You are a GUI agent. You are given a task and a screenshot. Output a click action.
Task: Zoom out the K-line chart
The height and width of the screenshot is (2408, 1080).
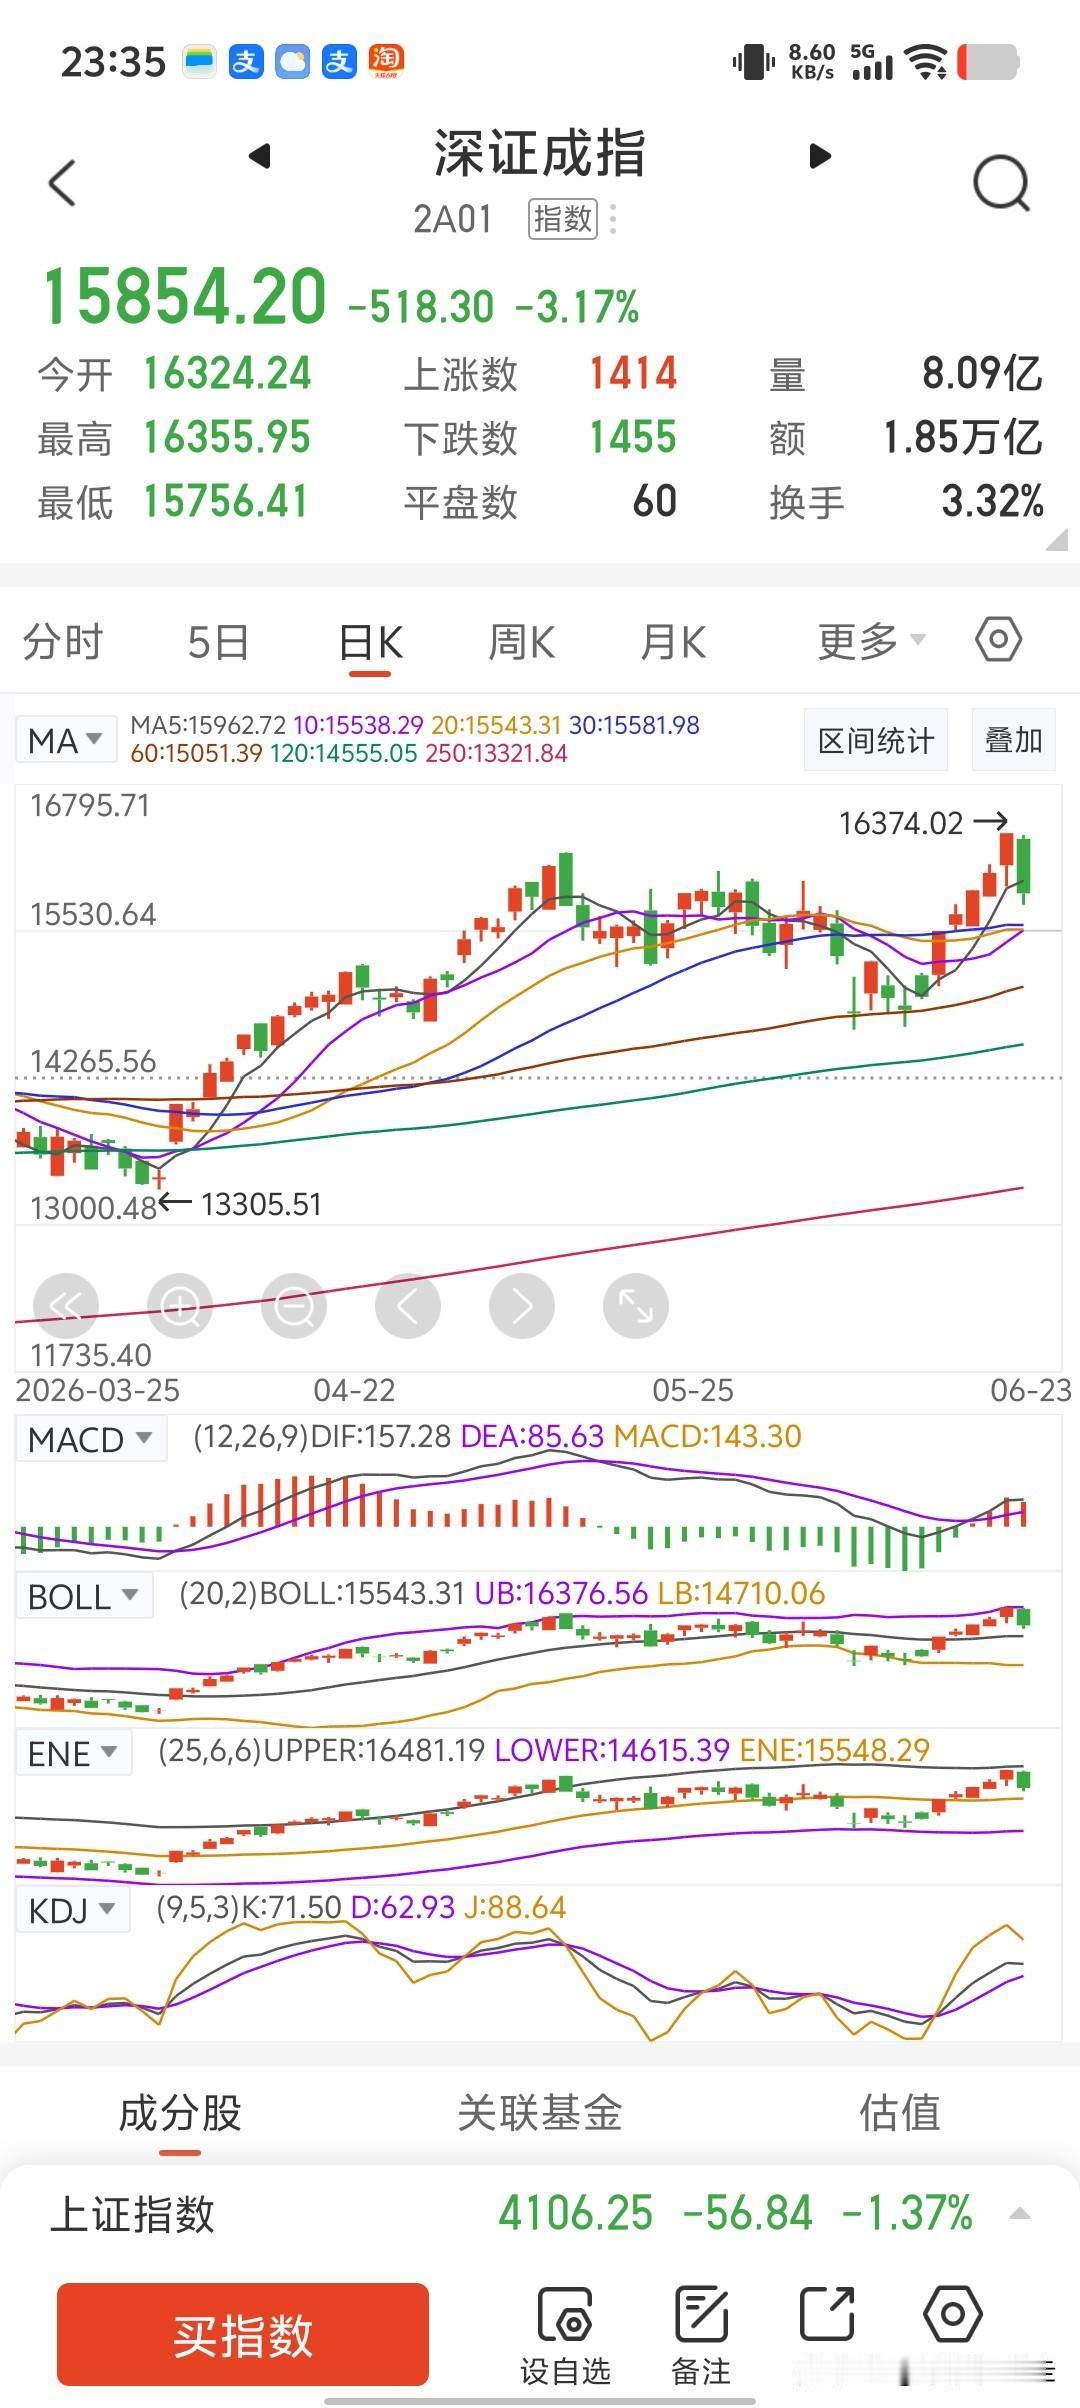coord(294,1306)
